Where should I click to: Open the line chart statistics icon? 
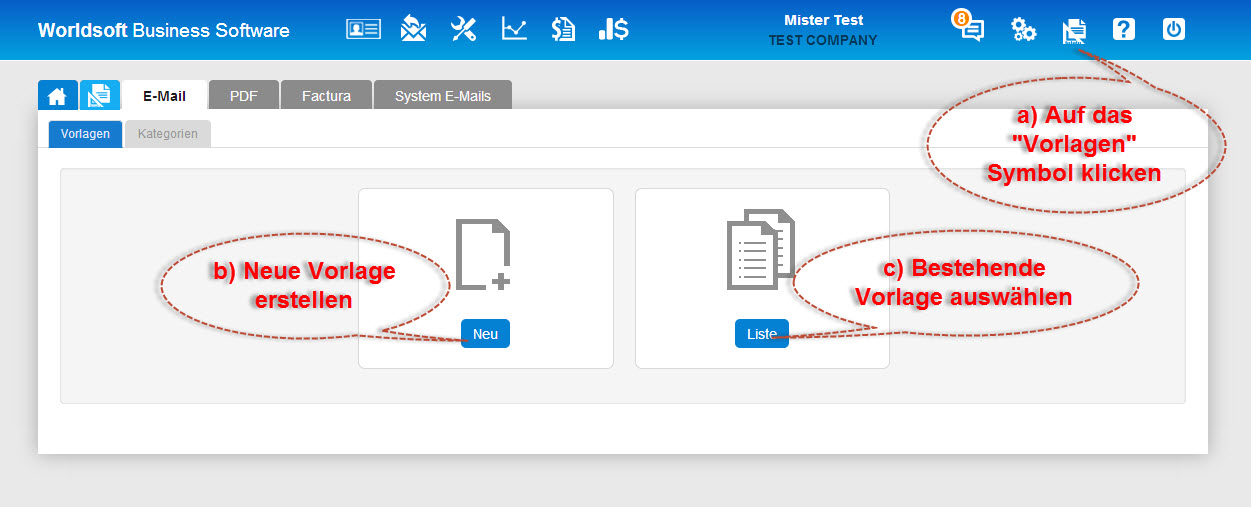click(514, 29)
